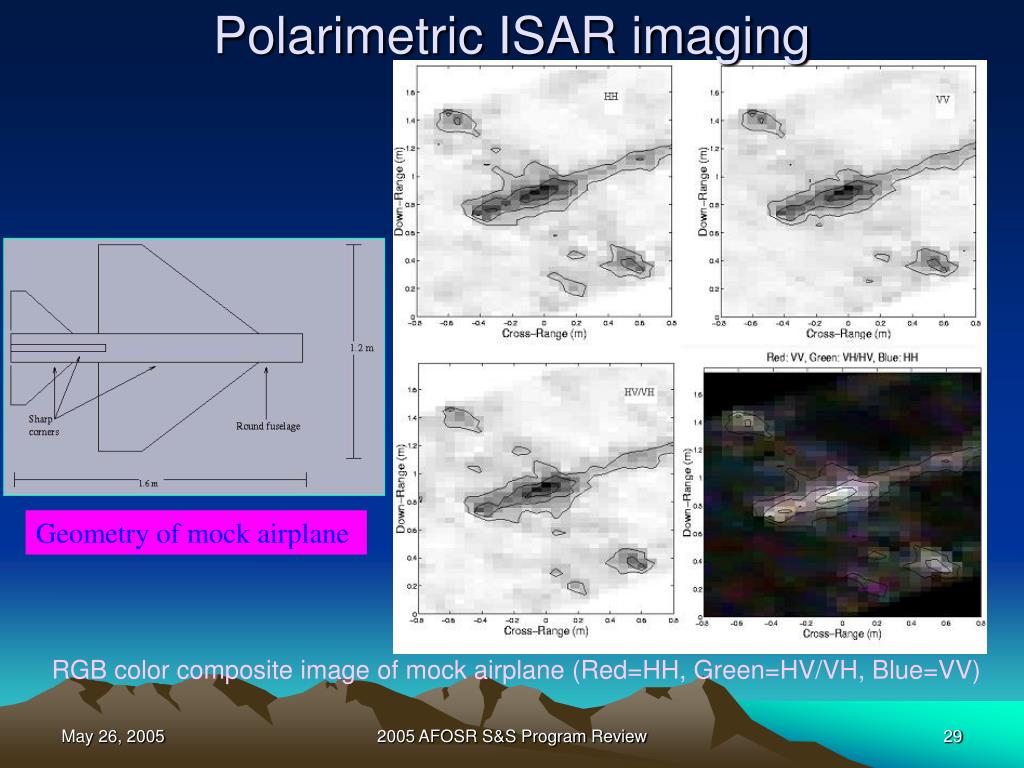
Task: Click the slide title "Polarimetric ISAR imaging"
Action: point(511,36)
